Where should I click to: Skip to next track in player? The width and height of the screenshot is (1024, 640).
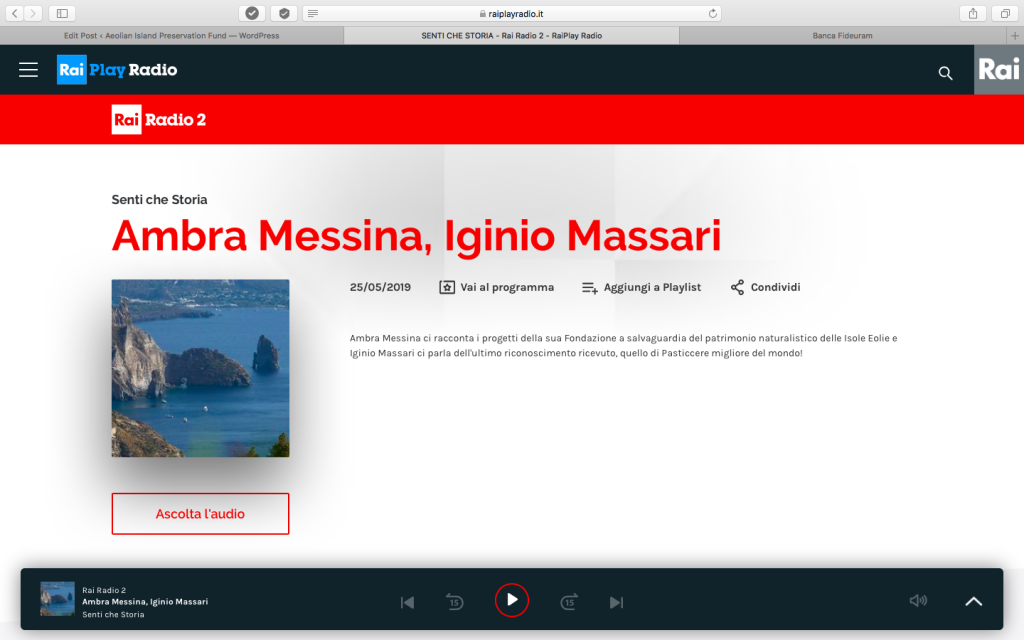coord(616,602)
